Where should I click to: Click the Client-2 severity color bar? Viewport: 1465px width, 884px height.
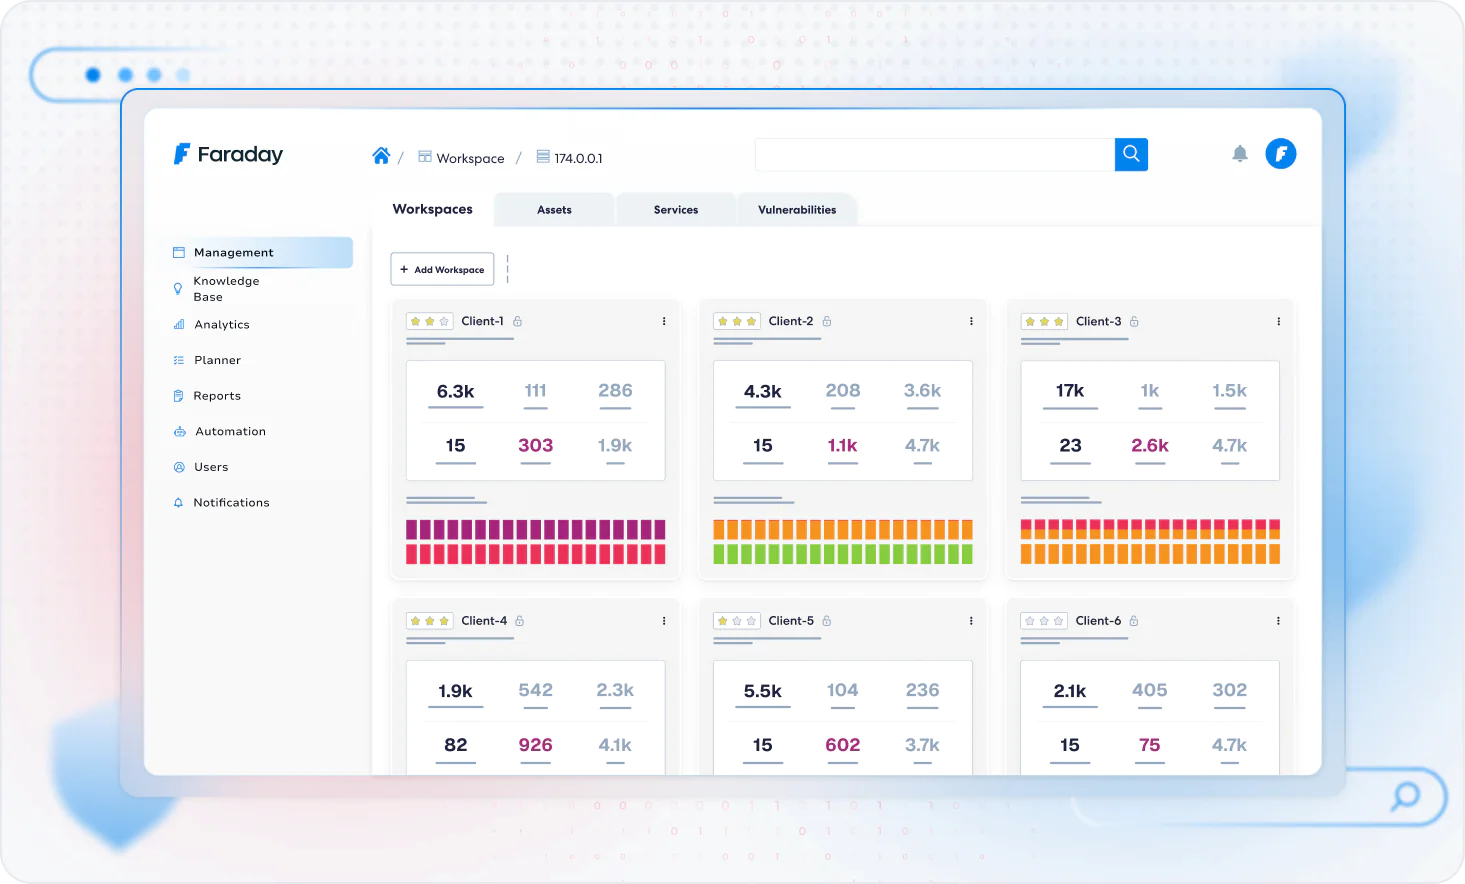point(842,542)
